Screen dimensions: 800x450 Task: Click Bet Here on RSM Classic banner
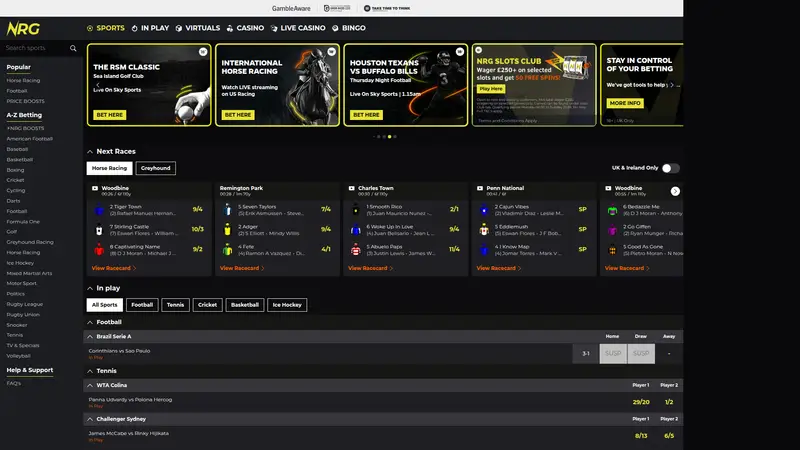tap(110, 115)
